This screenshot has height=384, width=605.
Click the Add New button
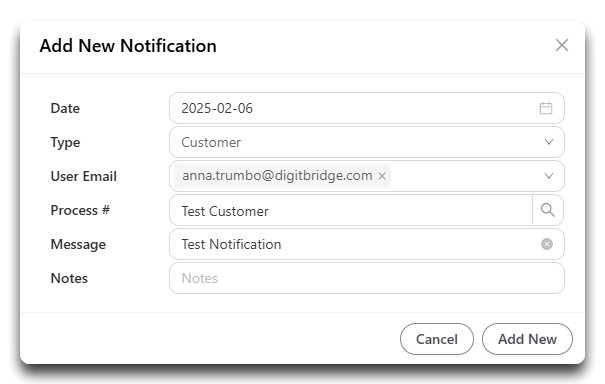527,339
